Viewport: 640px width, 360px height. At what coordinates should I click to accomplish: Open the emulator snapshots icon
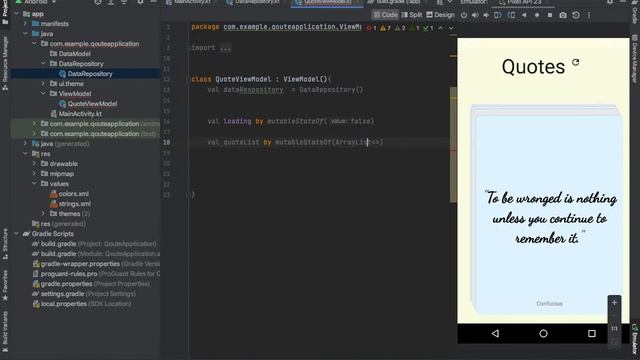coord(576,15)
